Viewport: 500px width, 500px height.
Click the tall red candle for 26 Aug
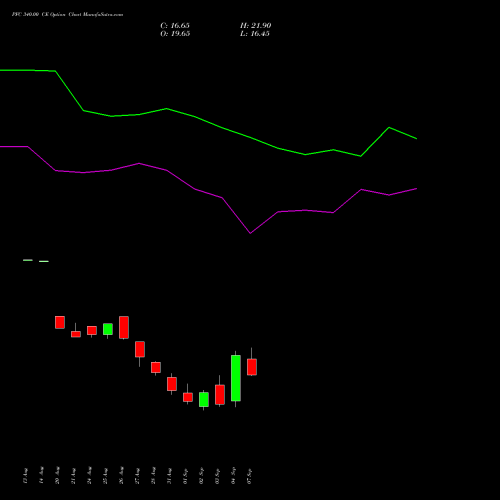coord(124,327)
